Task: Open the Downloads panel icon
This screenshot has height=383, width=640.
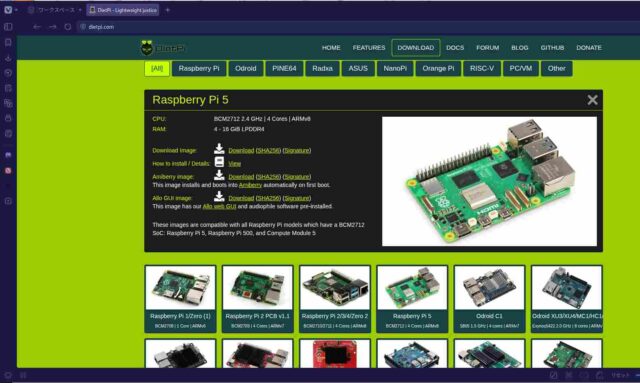Action: [8, 58]
